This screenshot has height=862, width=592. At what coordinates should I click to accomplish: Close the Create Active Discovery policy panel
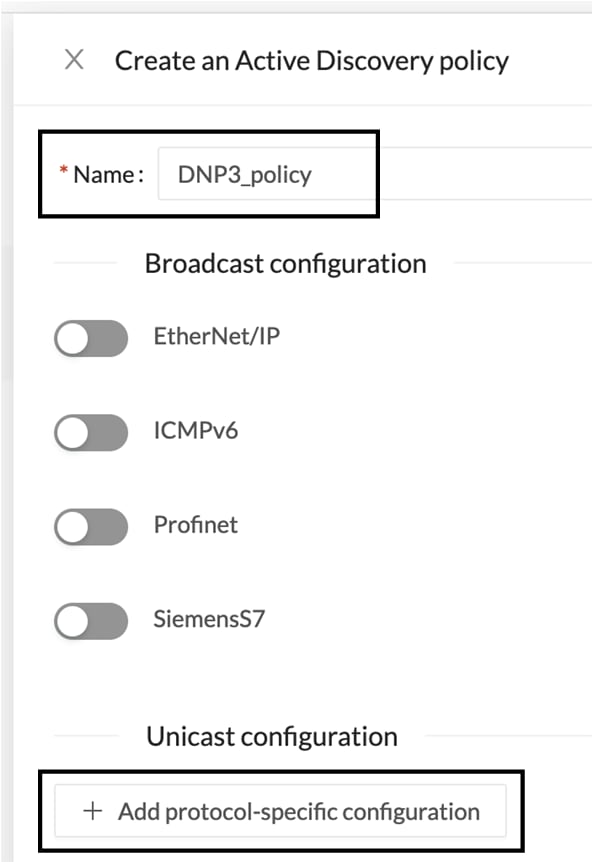pyautogui.click(x=74, y=59)
